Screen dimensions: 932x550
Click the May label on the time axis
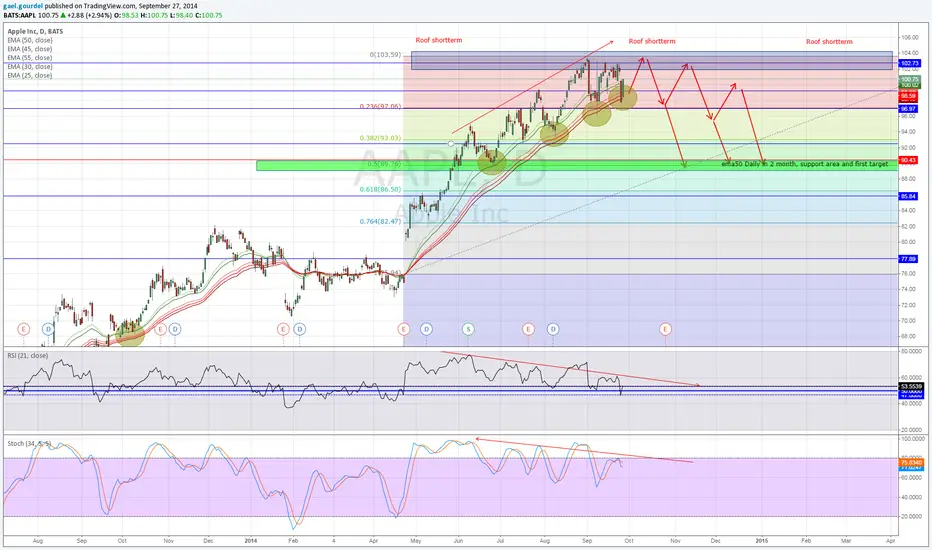tap(415, 540)
